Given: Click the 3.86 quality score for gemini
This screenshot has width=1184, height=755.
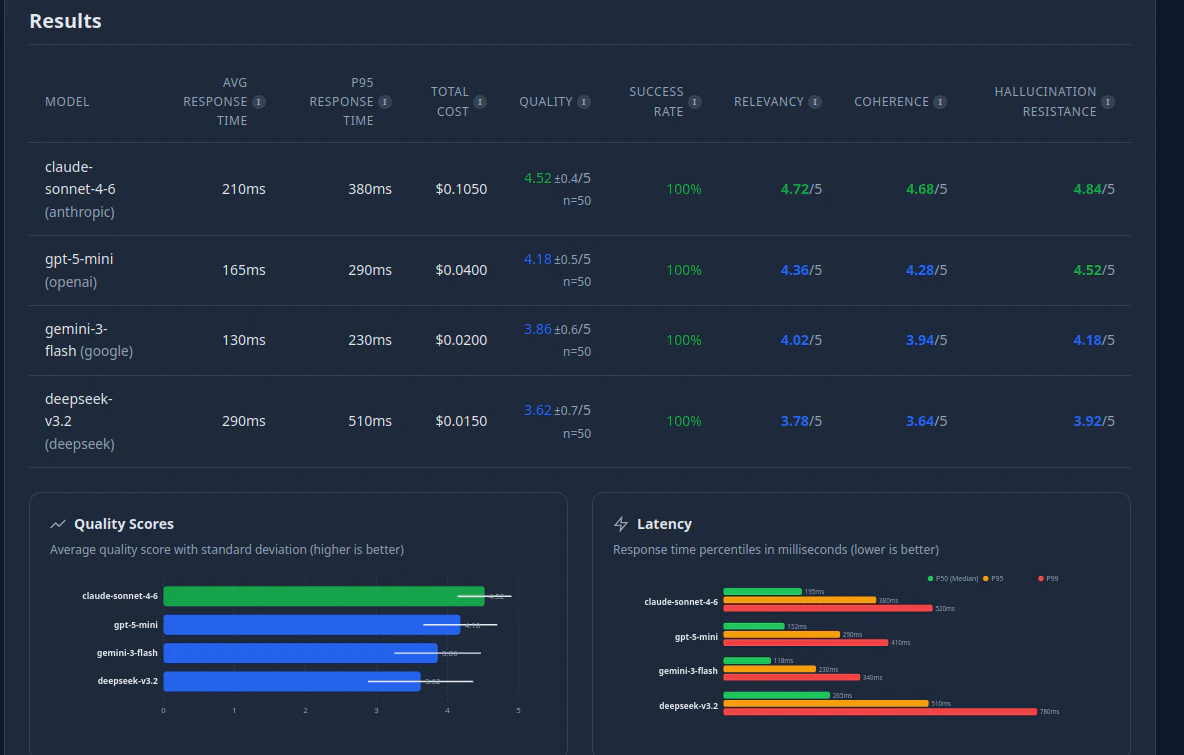Looking at the screenshot, I should (x=538, y=329).
